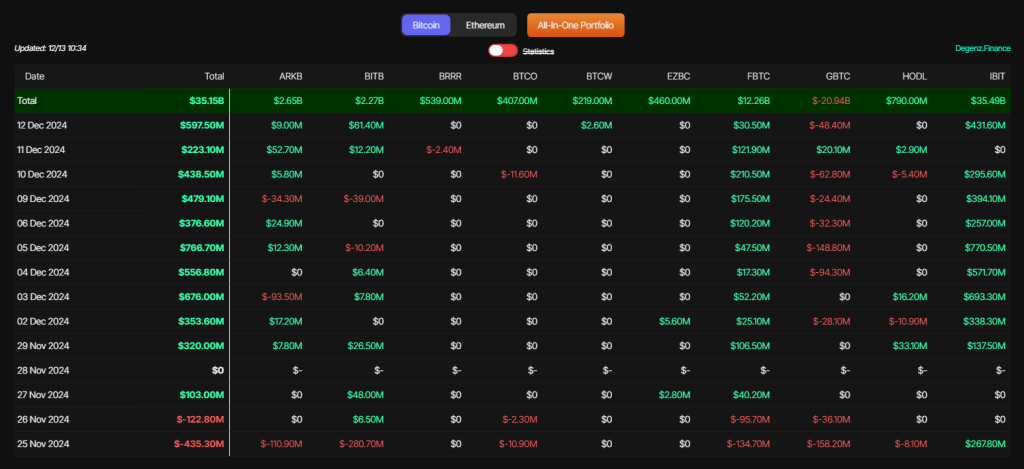Click the IBIT column header

click(x=995, y=76)
